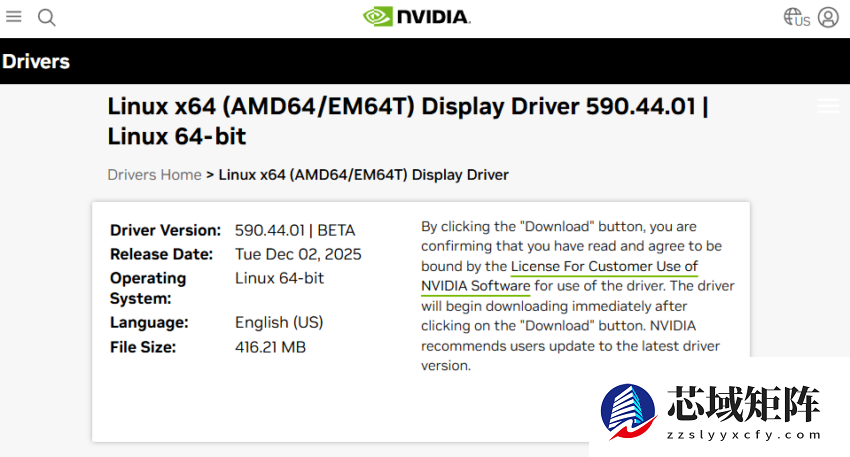850x457 pixels.
Task: Select language value English (US)
Action: 279,323
